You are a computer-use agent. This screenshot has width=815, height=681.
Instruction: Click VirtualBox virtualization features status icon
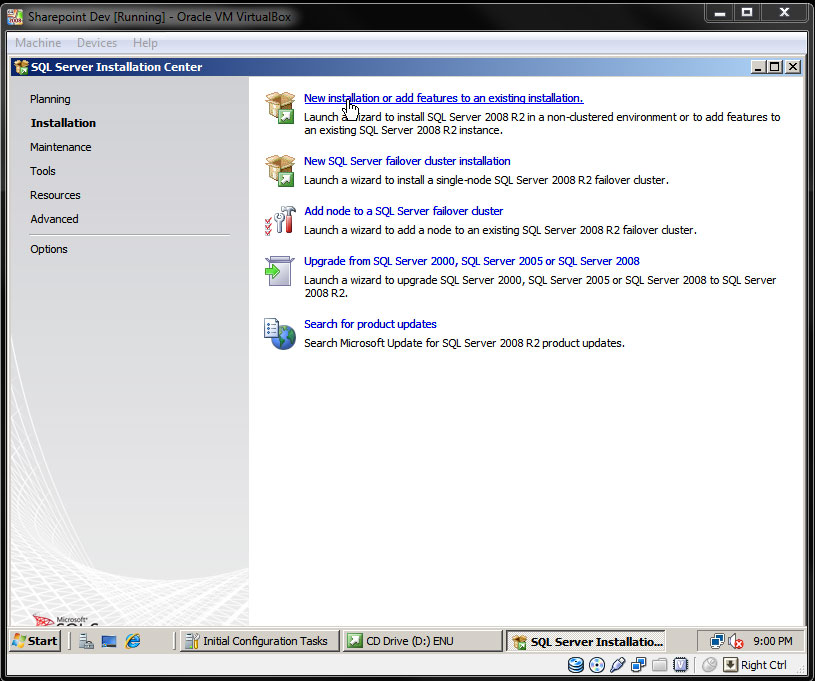click(x=680, y=665)
